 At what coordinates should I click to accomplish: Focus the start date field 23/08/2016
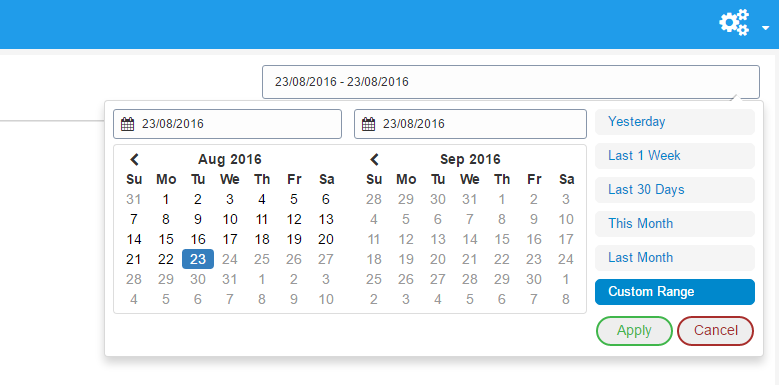pyautogui.click(x=228, y=124)
